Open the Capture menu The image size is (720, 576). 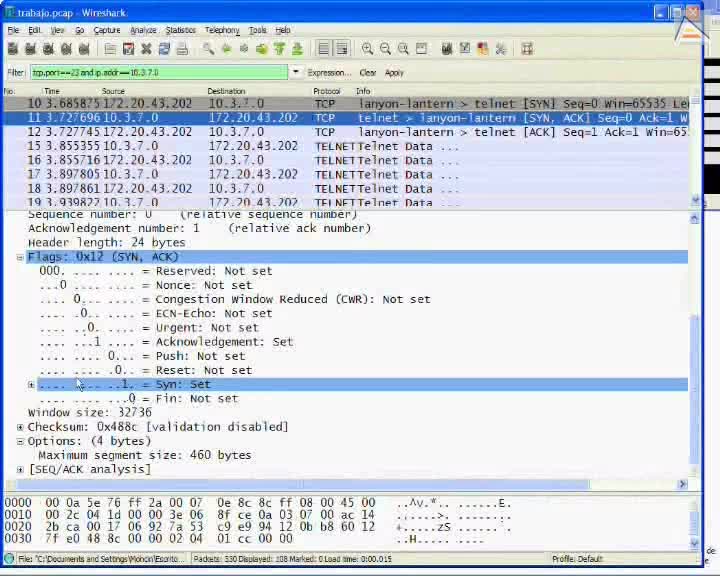point(107,30)
